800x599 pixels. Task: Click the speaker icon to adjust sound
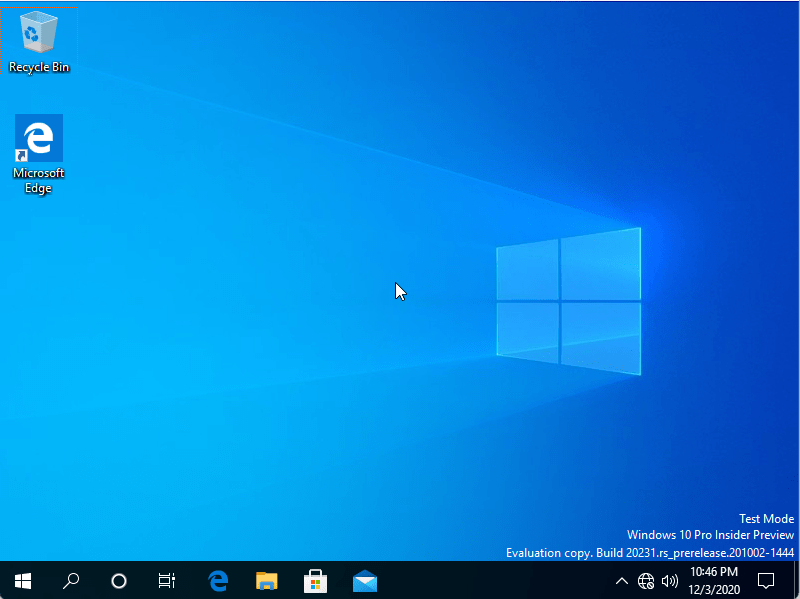click(670, 580)
